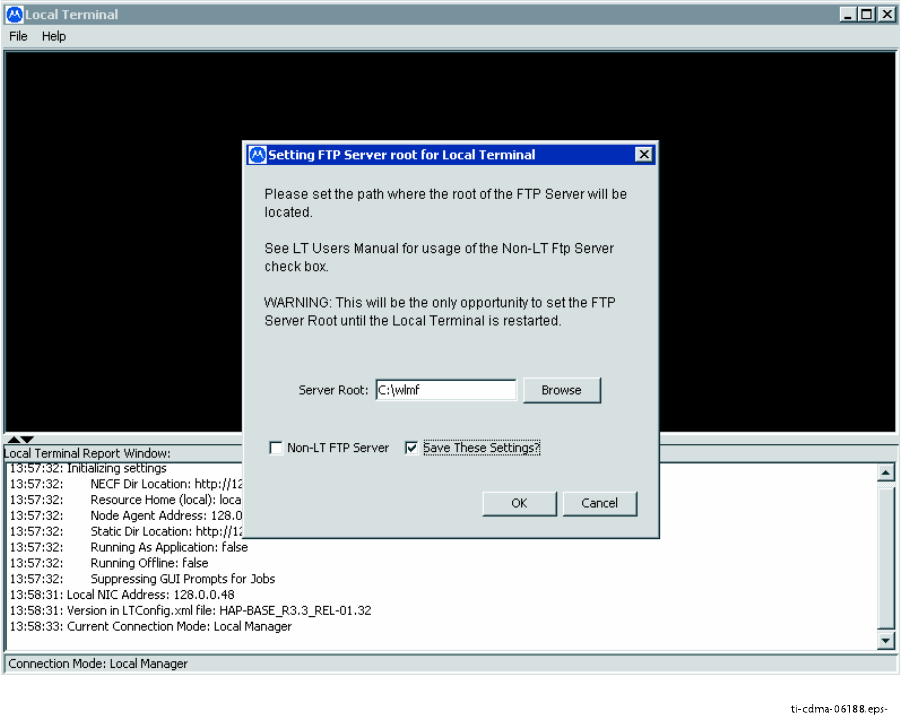Close the Setting FTP Server root dialog
The image size is (901, 715).
click(x=644, y=155)
